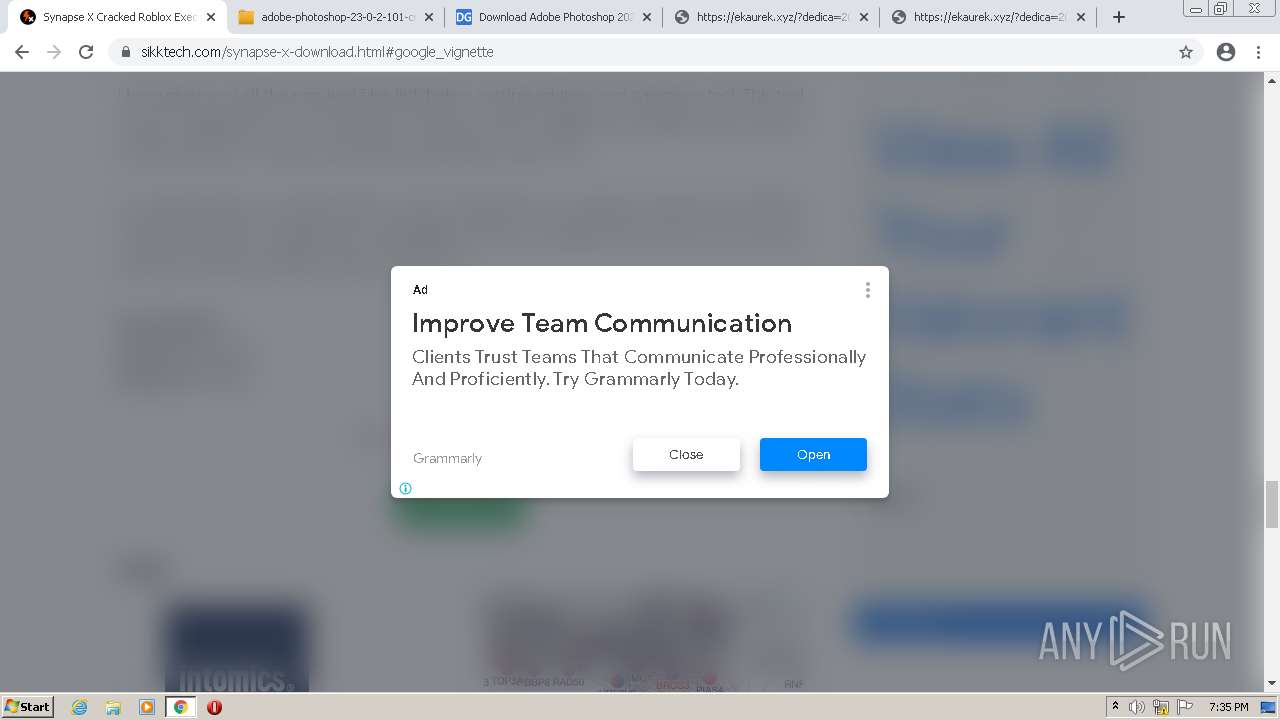Switch to last ekaurek.xyz tab
The width and height of the screenshot is (1280, 720).
[991, 17]
